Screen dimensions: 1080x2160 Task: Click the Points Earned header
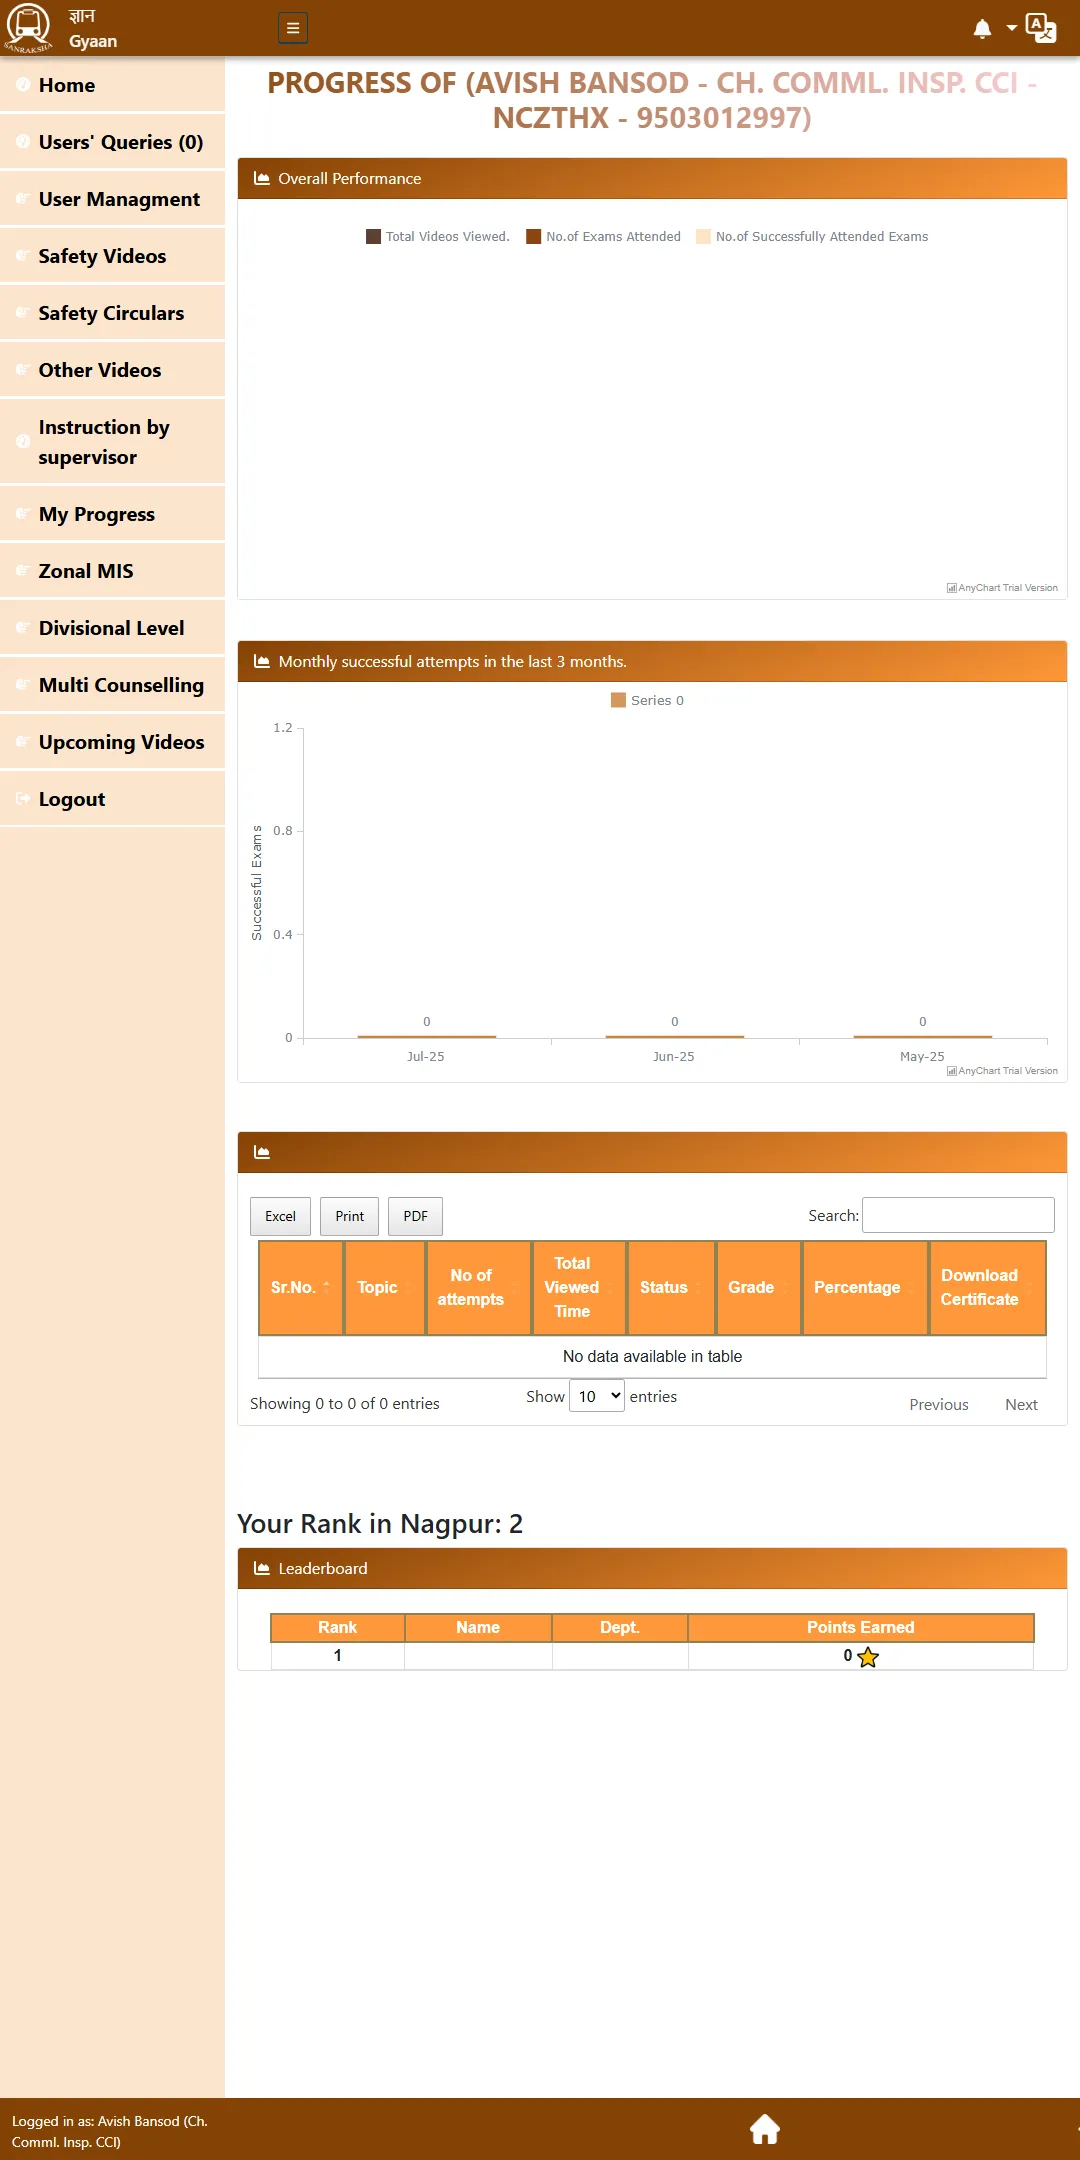coord(861,1627)
